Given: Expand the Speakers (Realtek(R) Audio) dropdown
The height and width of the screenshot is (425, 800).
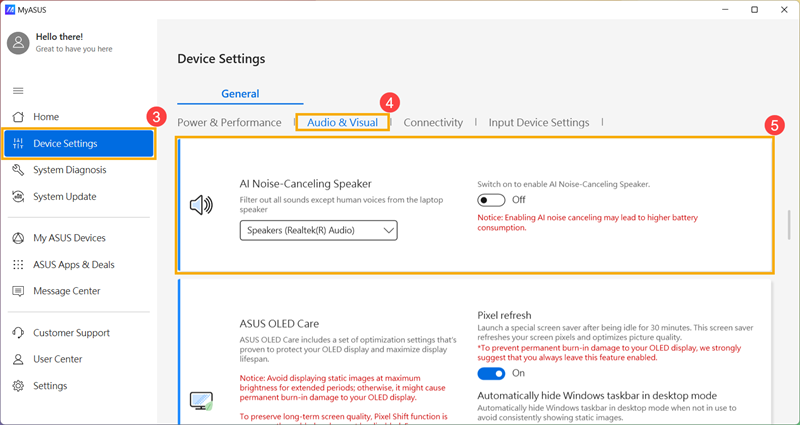Looking at the screenshot, I should click(x=319, y=231).
